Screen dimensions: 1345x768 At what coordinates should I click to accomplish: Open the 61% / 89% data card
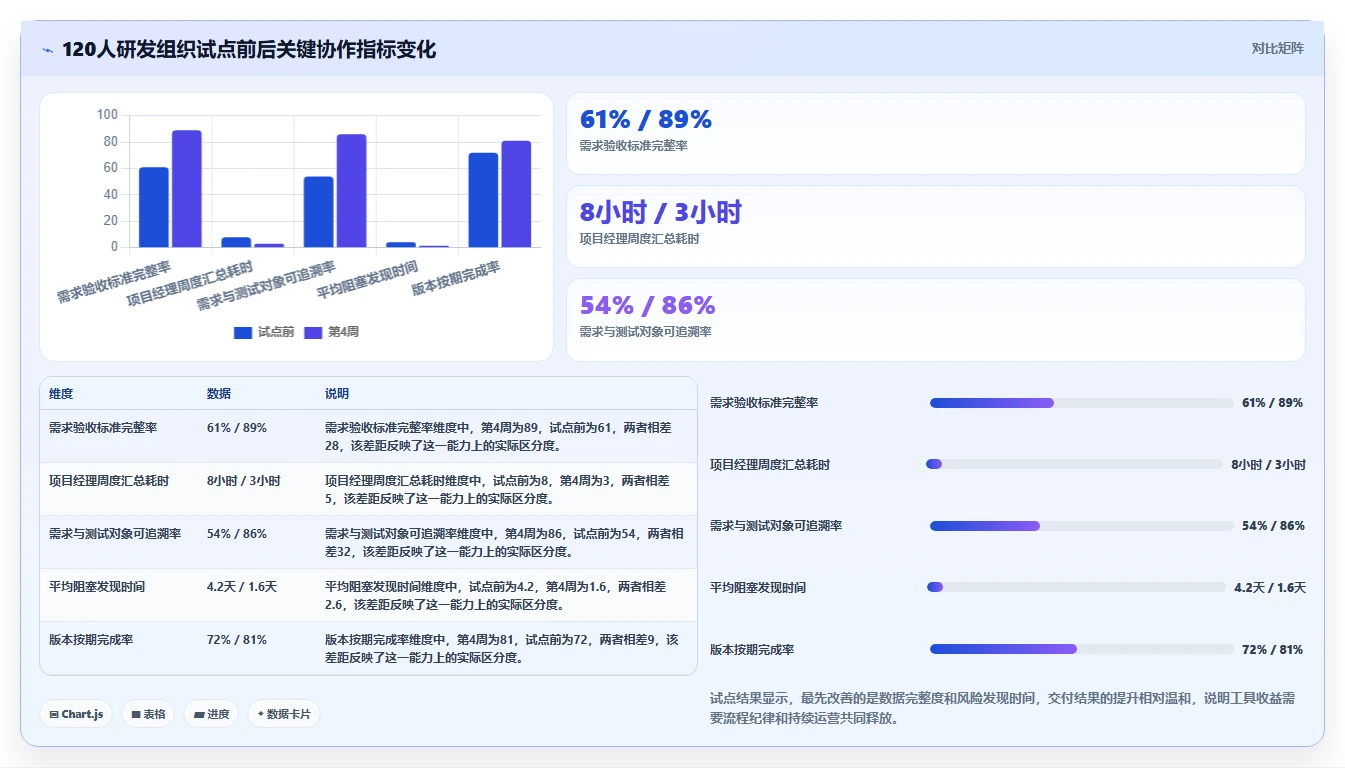[936, 134]
